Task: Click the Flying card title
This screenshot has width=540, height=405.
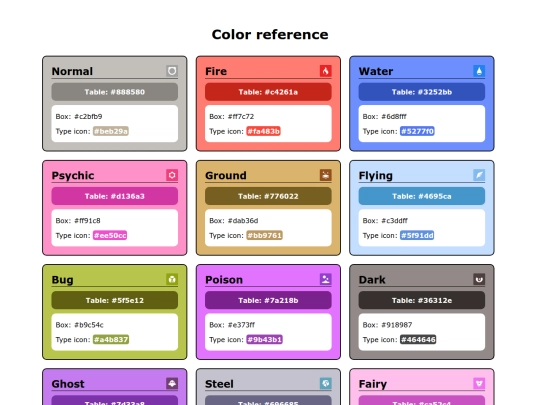Action: (x=376, y=176)
